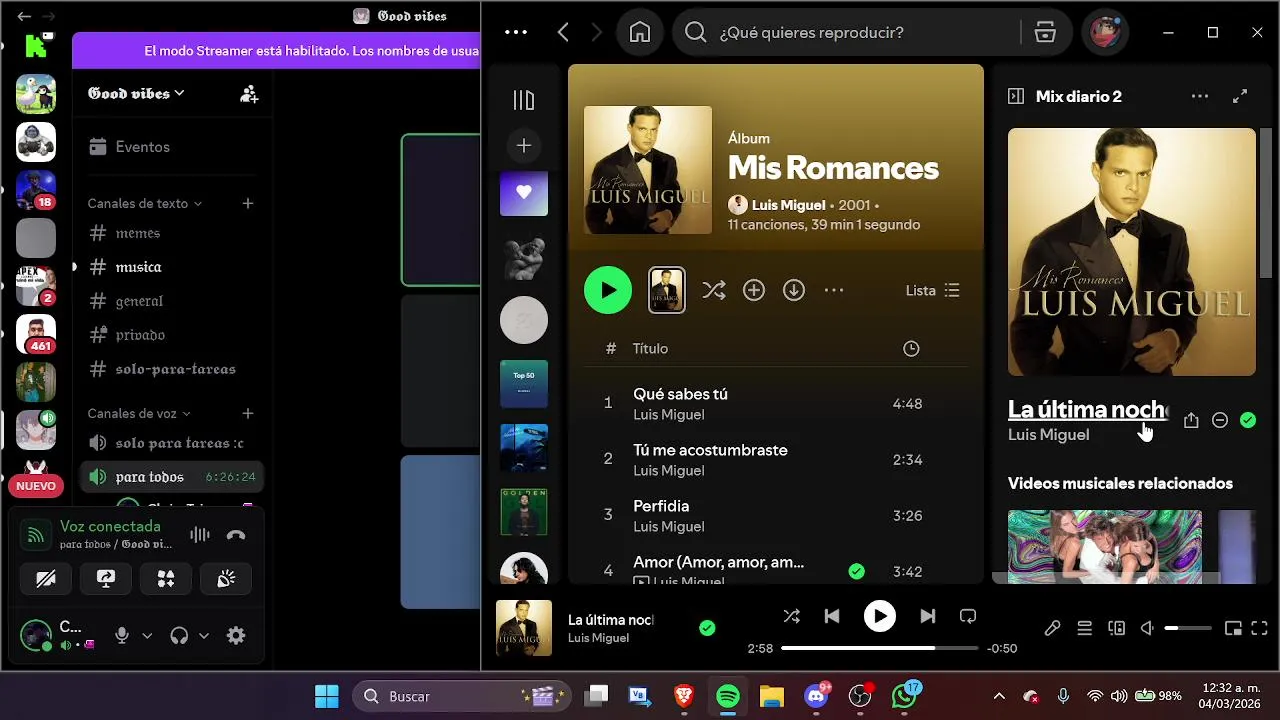Image resolution: width=1280 pixels, height=720 pixels.
Task: Deafen with Discord headphones button
Action: (180, 635)
